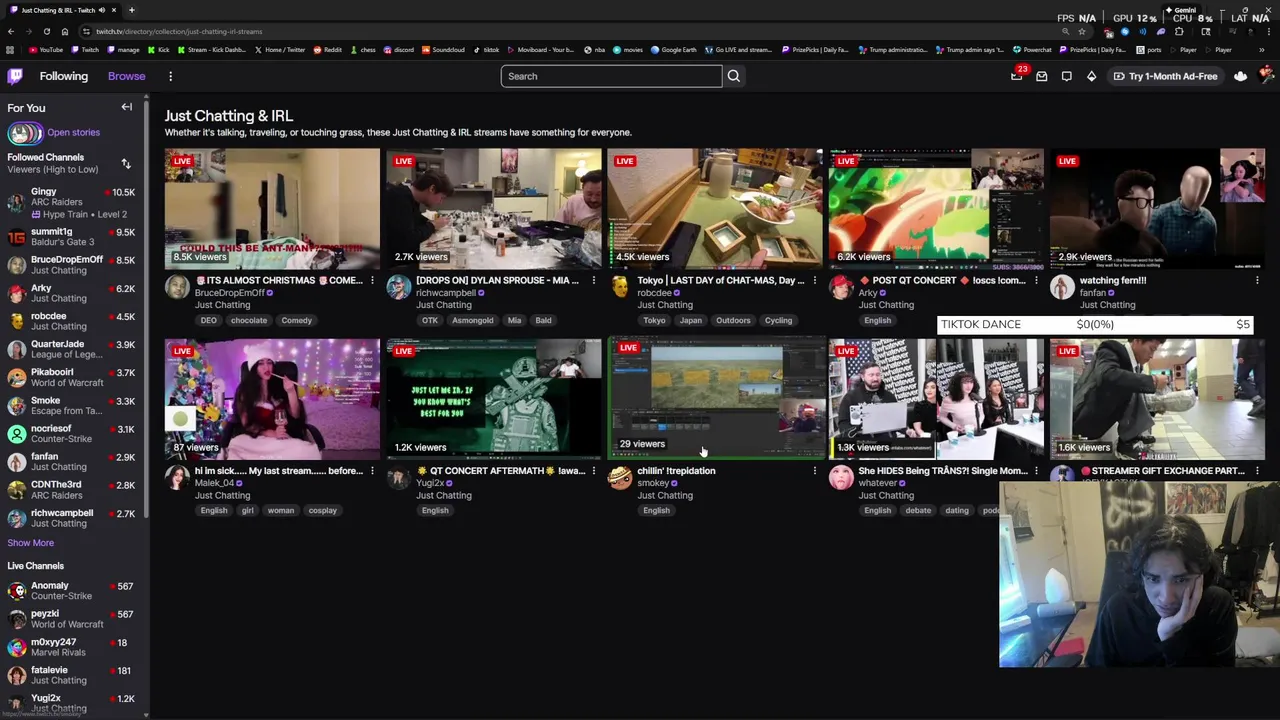Open the Whispers mail icon
This screenshot has height=720, width=1280.
pos(1041,76)
